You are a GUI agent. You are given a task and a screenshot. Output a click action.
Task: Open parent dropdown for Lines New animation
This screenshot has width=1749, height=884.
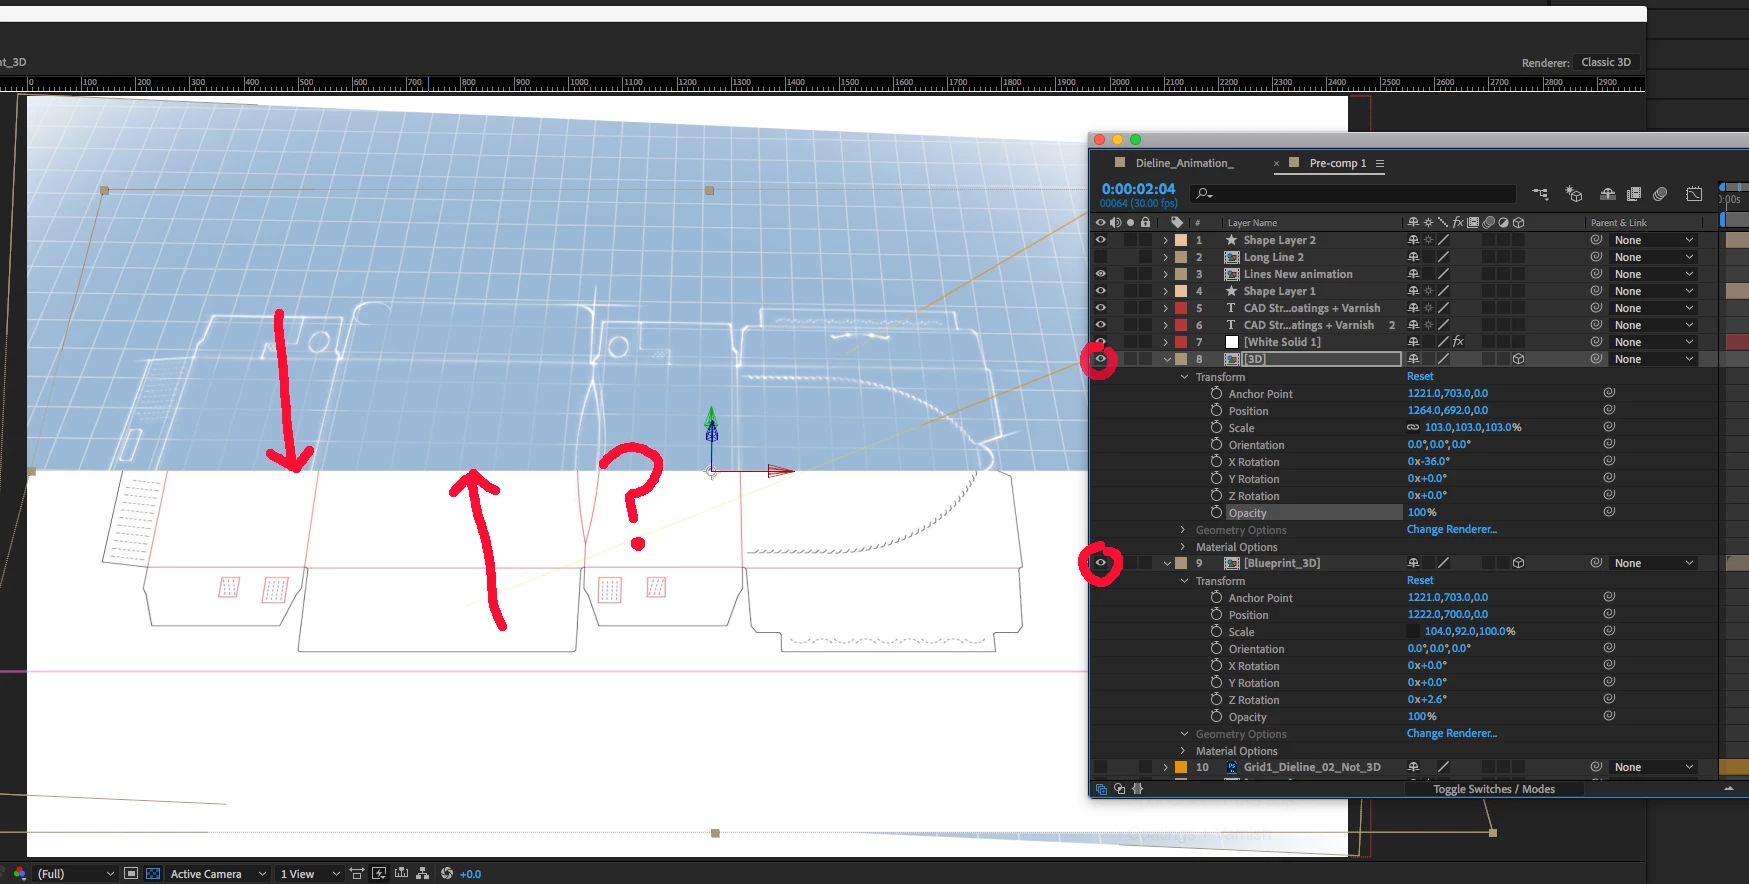pos(1654,274)
